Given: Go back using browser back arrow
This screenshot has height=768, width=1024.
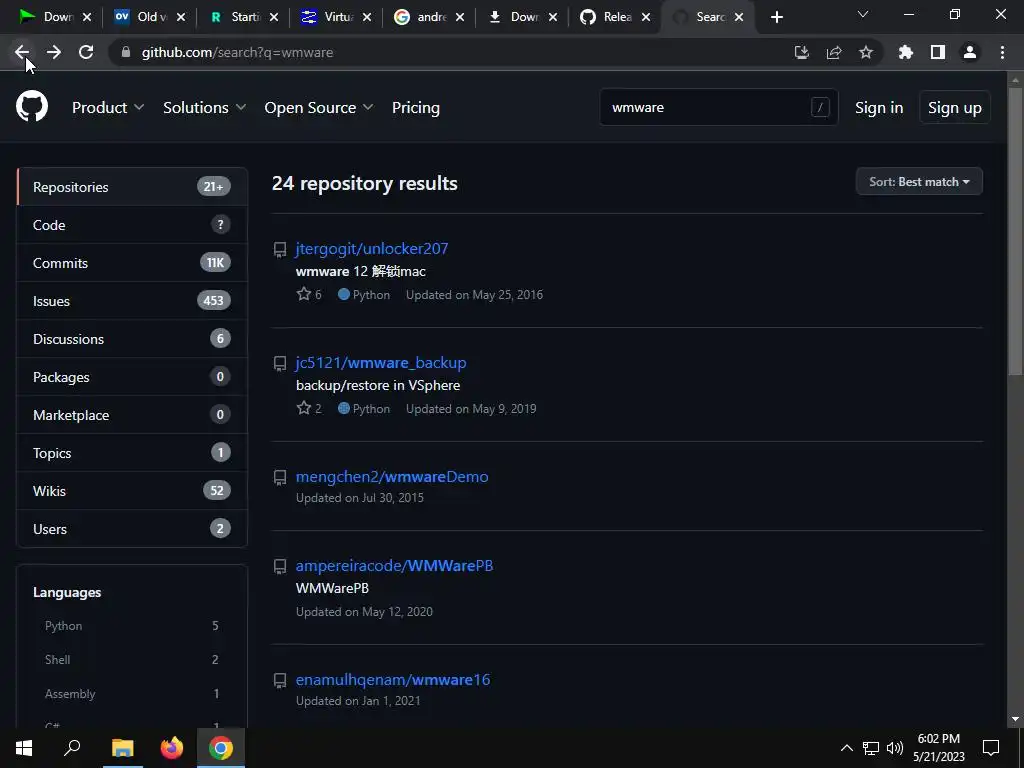Looking at the screenshot, I should (x=22, y=52).
